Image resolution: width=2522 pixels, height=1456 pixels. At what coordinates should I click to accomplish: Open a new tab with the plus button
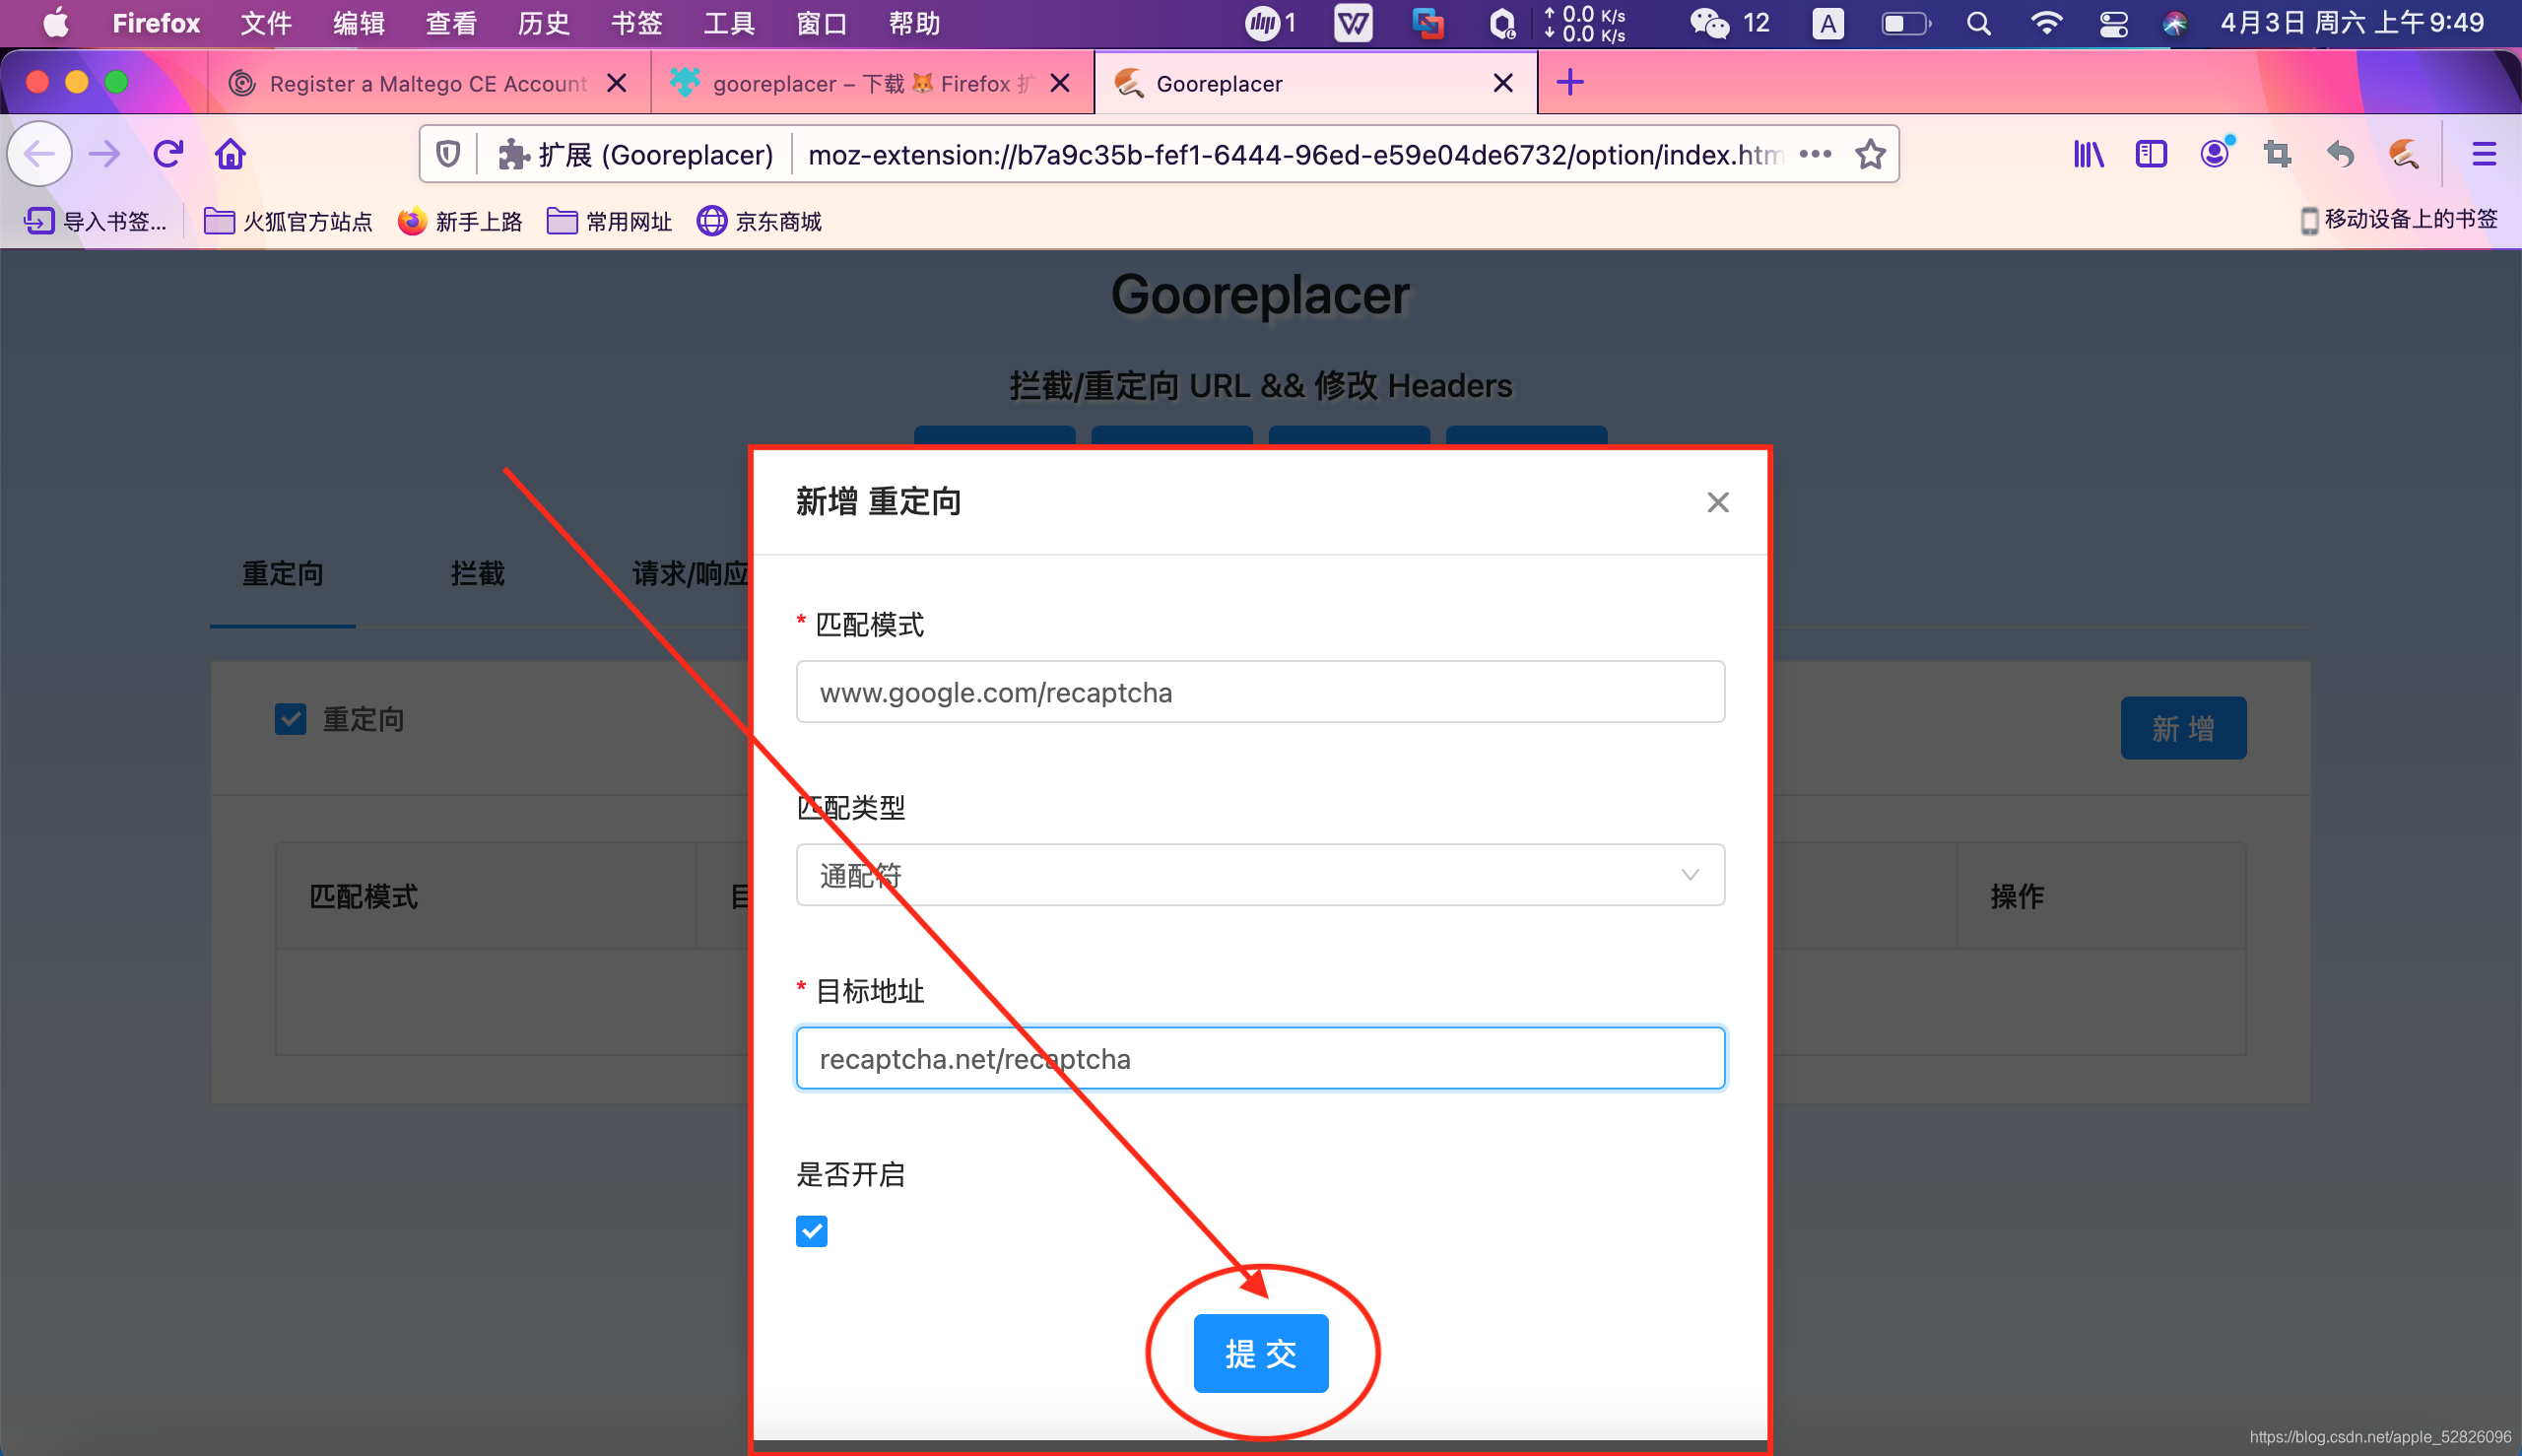(x=1570, y=82)
